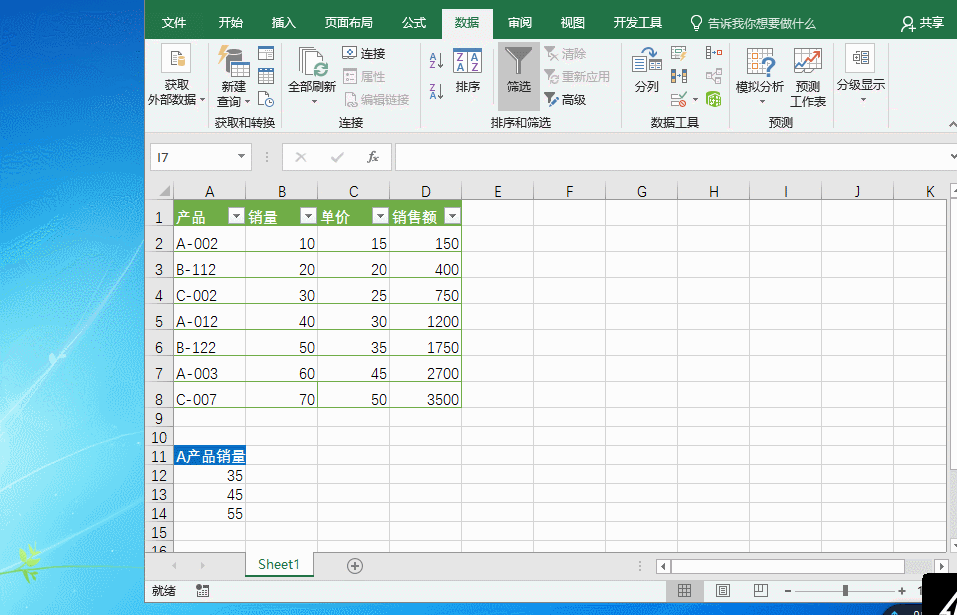Click the Tell Me search box
The width and height of the screenshot is (957, 615).
pos(753,23)
